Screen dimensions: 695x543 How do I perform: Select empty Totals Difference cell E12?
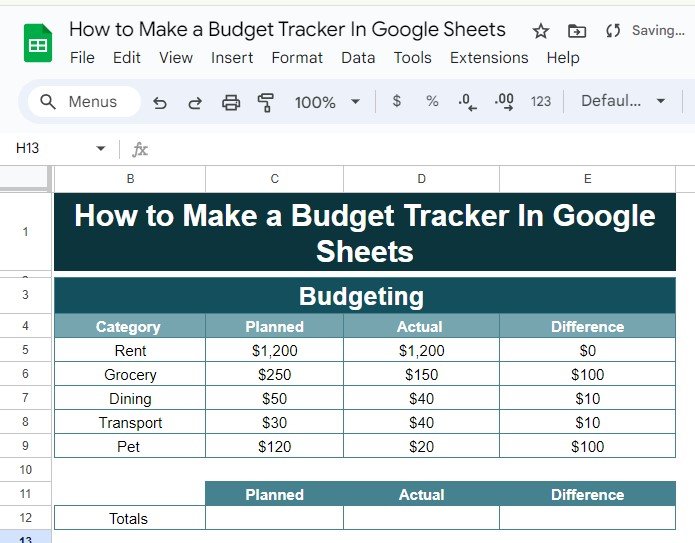coord(587,518)
